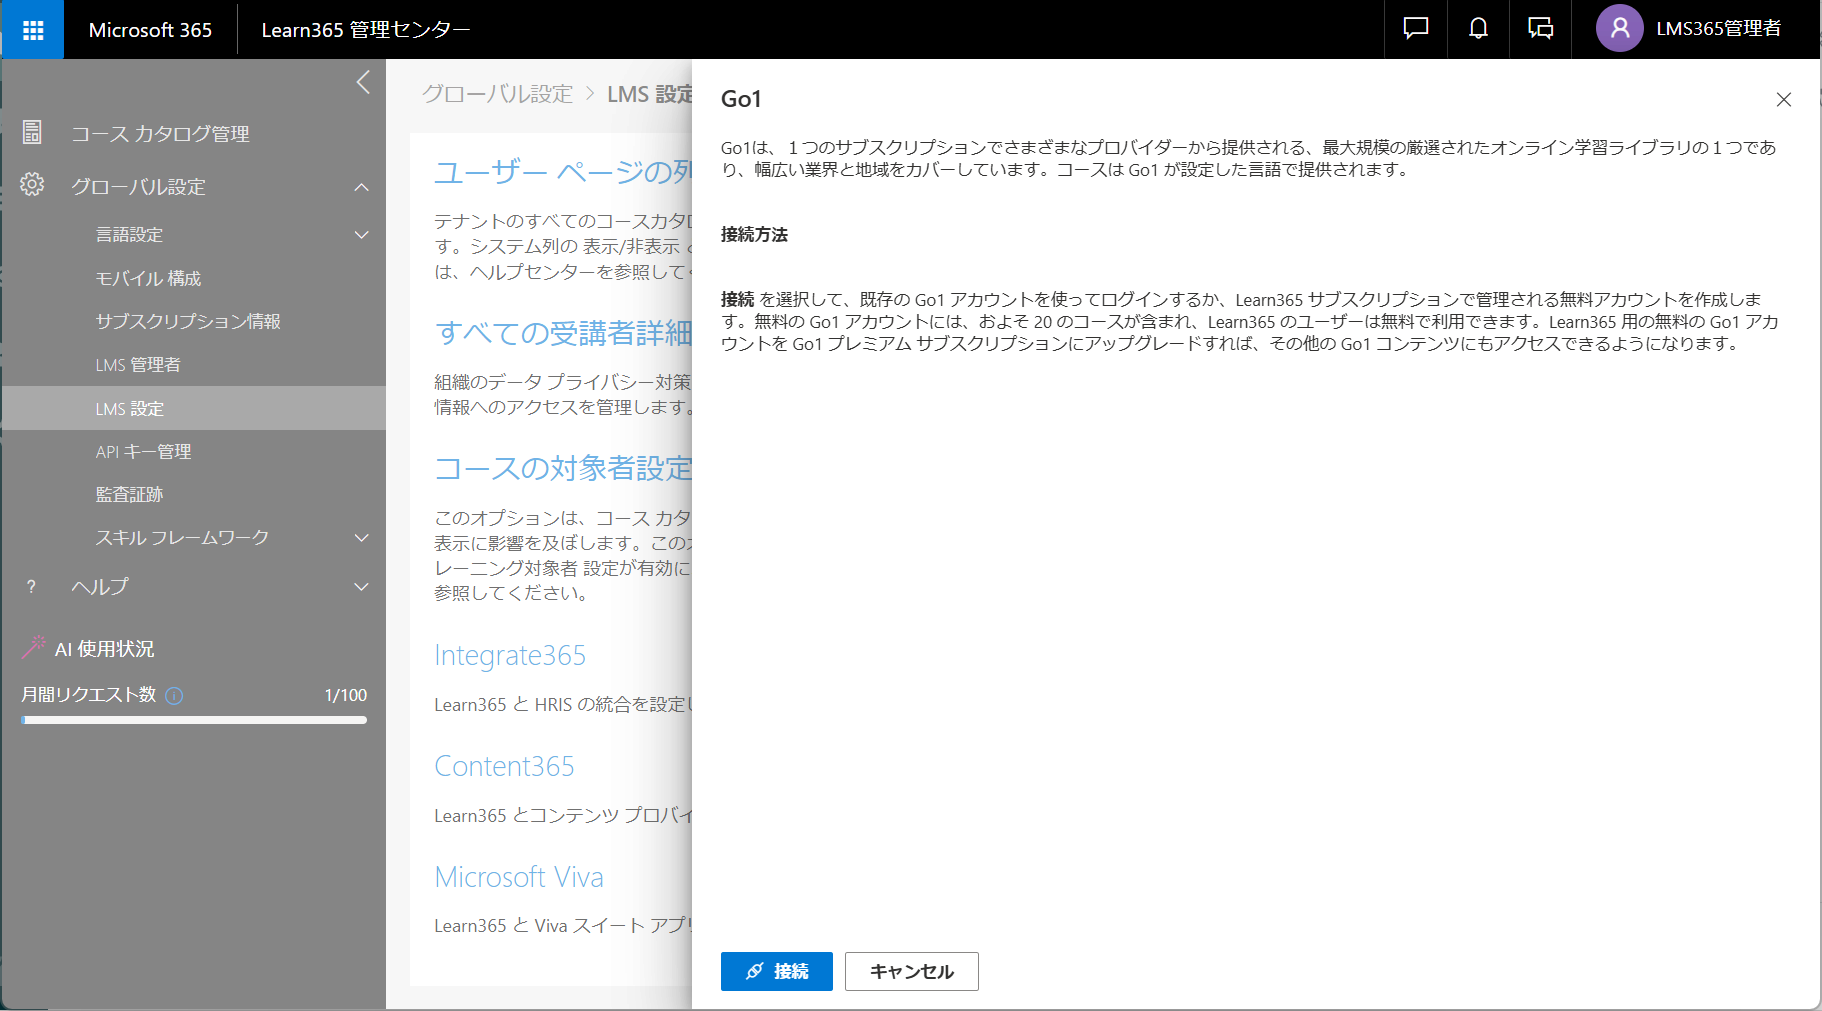The width and height of the screenshot is (1822, 1011).
Task: Click the AI 使用状況 label
Action: coord(105,649)
